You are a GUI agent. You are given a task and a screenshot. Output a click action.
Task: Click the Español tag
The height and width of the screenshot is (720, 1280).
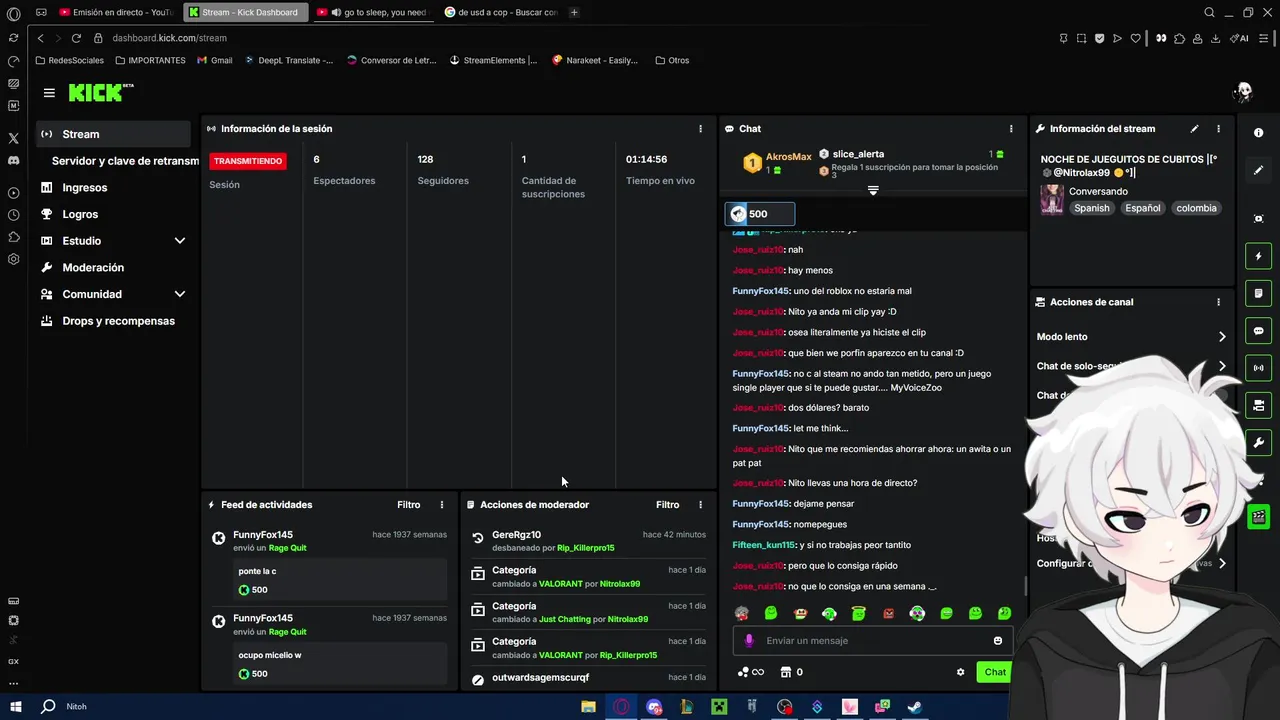point(1143,208)
